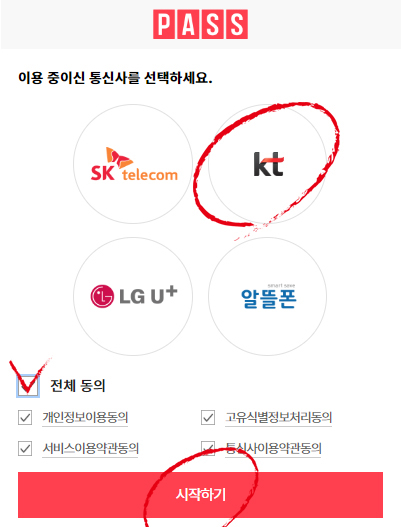
Task: Toggle the 통신사이용약관동의 checkbox
Action: point(208,448)
